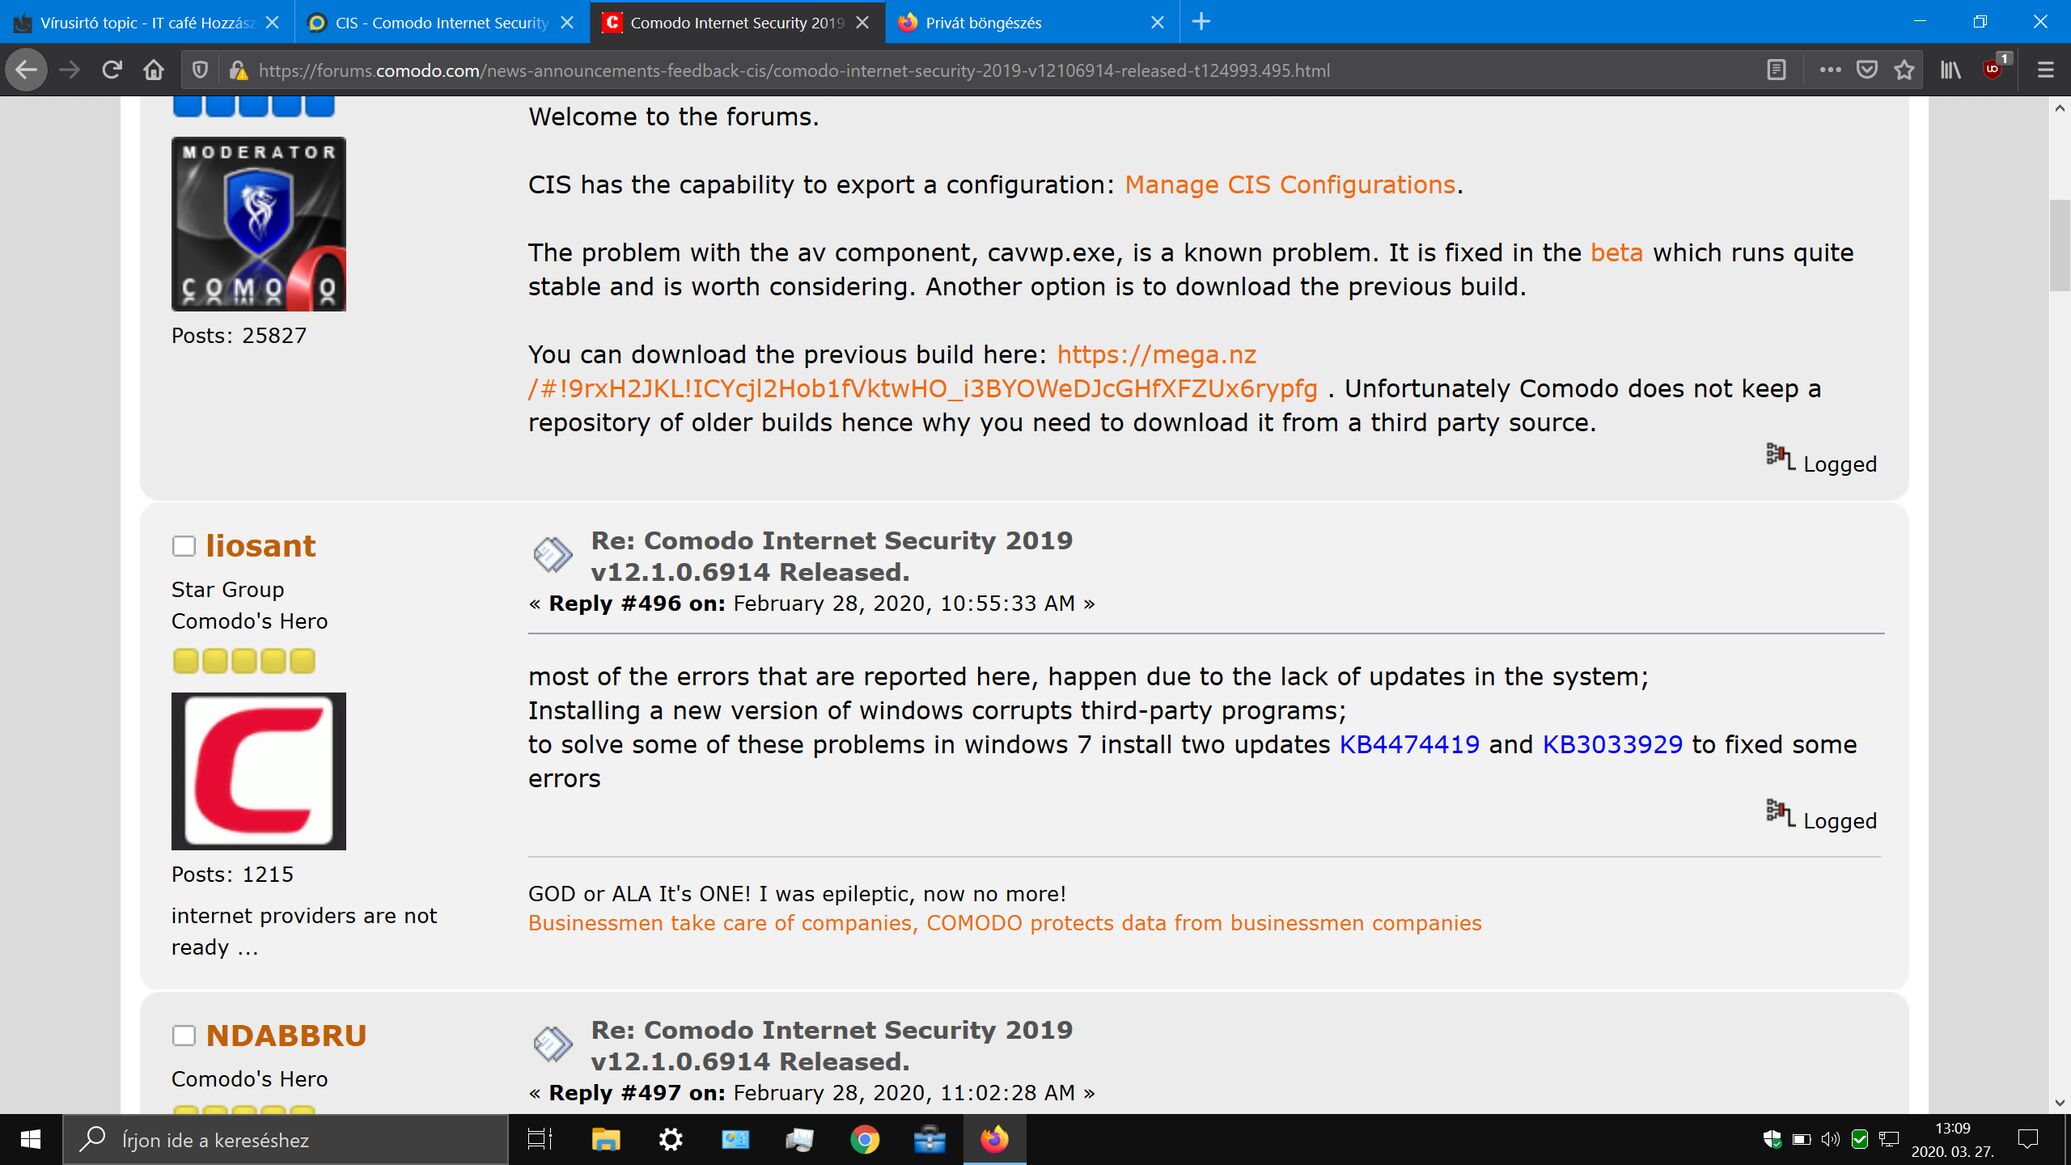The width and height of the screenshot is (2071, 1165).
Task: Bookmark this page with star
Action: click(1904, 70)
